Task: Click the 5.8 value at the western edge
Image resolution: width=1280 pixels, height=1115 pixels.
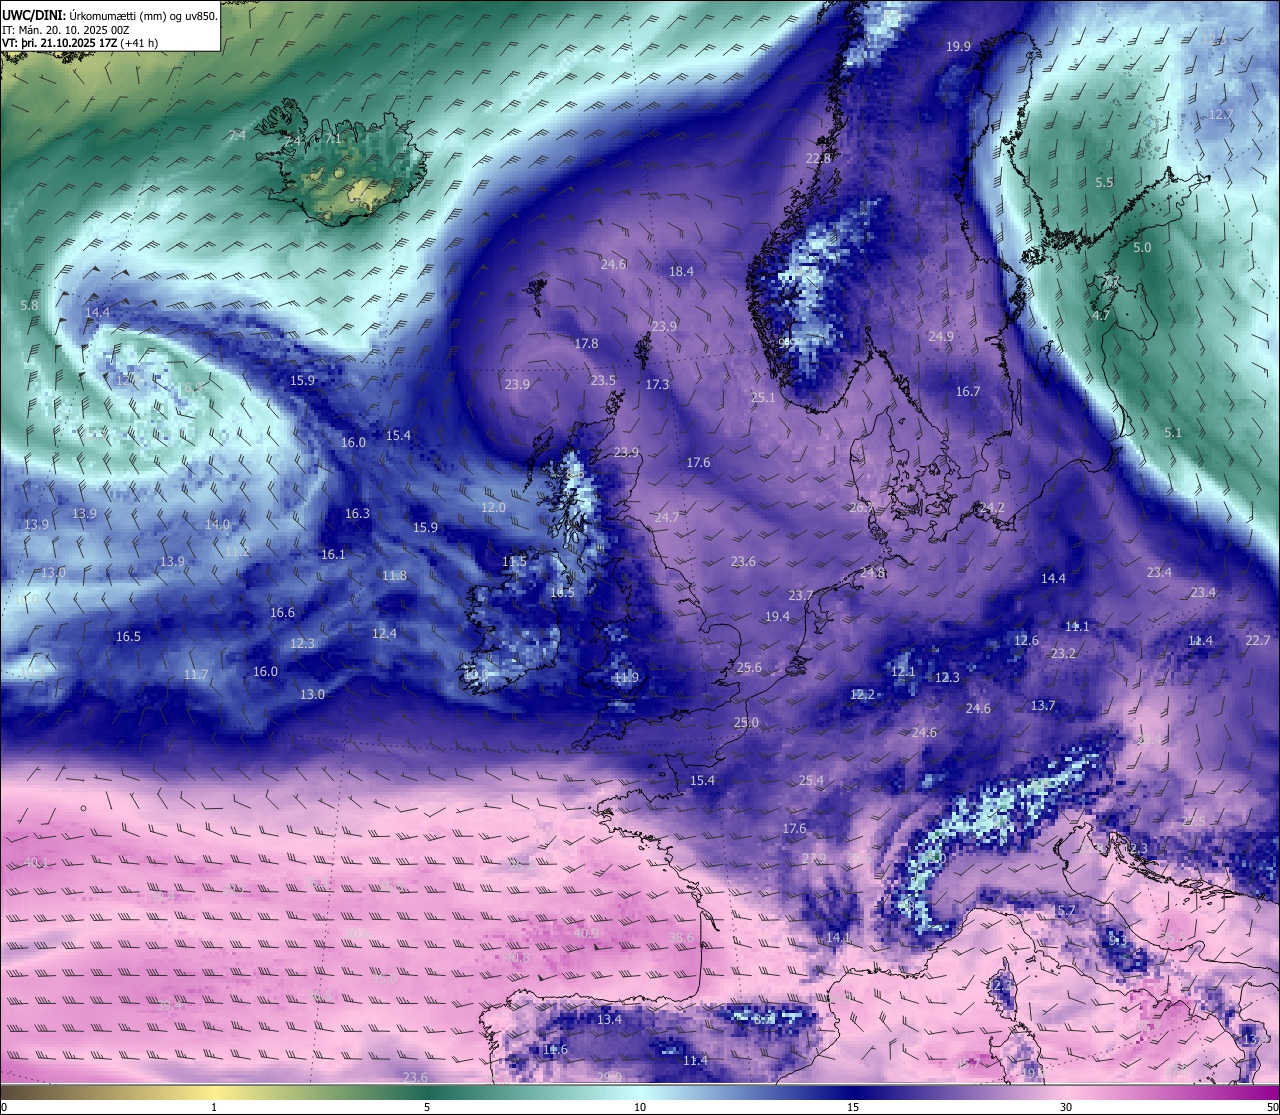Action: pyautogui.click(x=29, y=305)
